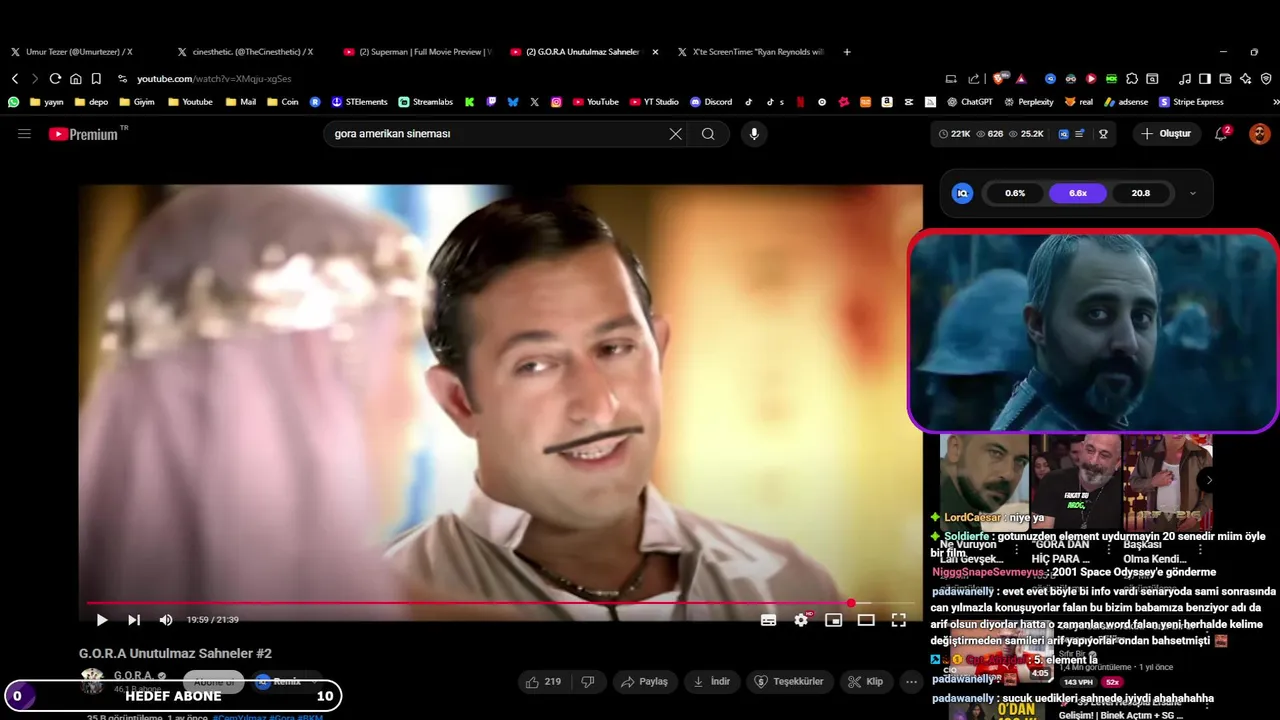Clear the search query with the X
This screenshot has height=720, width=1280.
click(x=675, y=134)
